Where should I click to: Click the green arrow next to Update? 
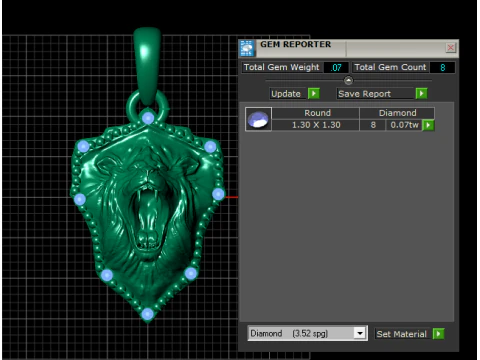314,94
